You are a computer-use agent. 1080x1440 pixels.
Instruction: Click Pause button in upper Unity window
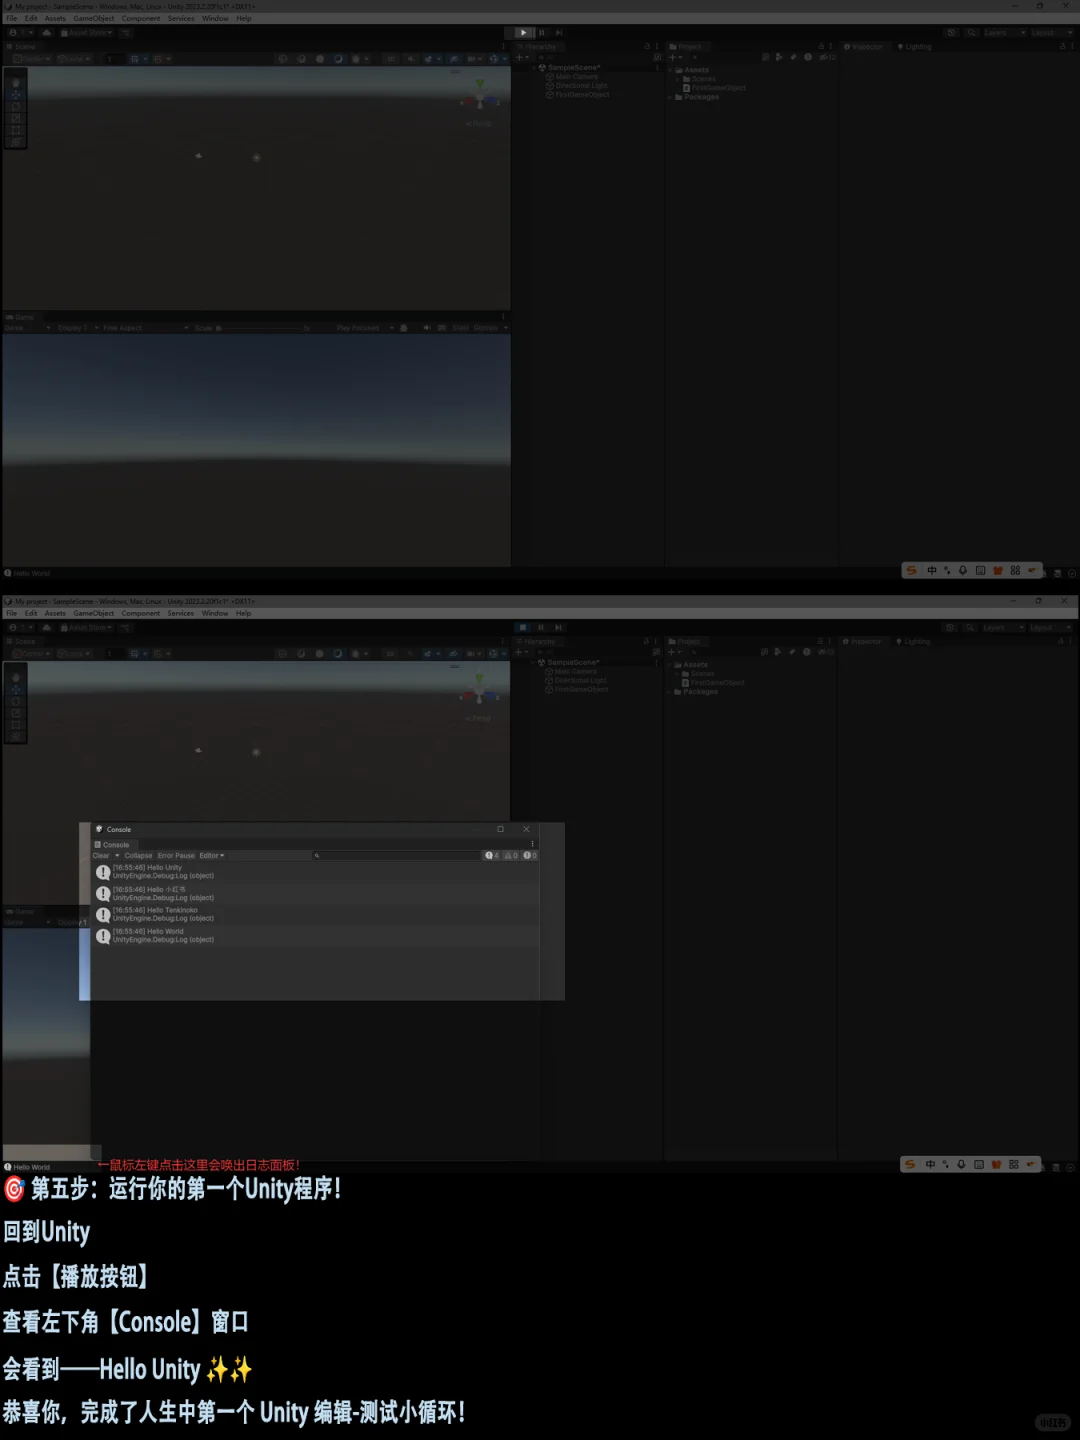(541, 33)
